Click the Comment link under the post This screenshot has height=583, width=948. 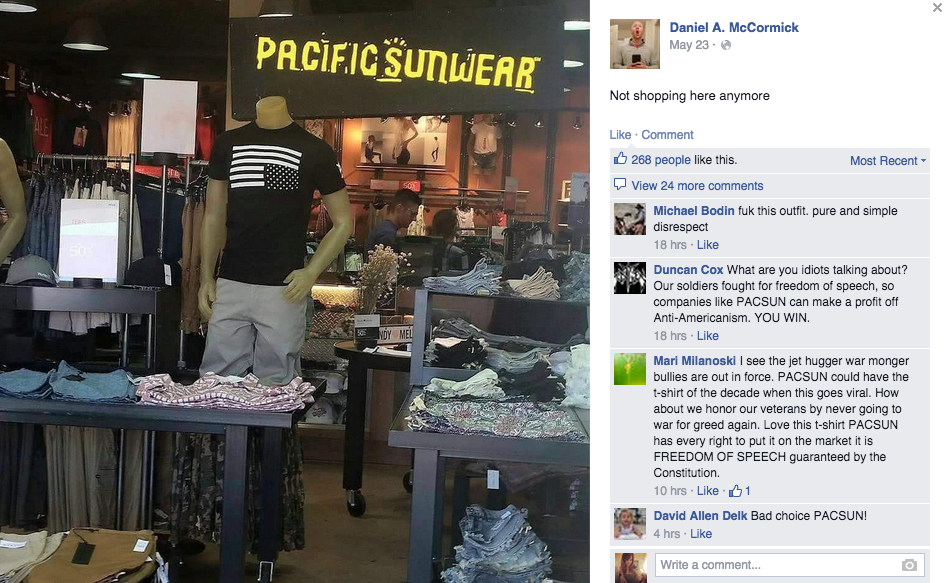[x=667, y=134]
